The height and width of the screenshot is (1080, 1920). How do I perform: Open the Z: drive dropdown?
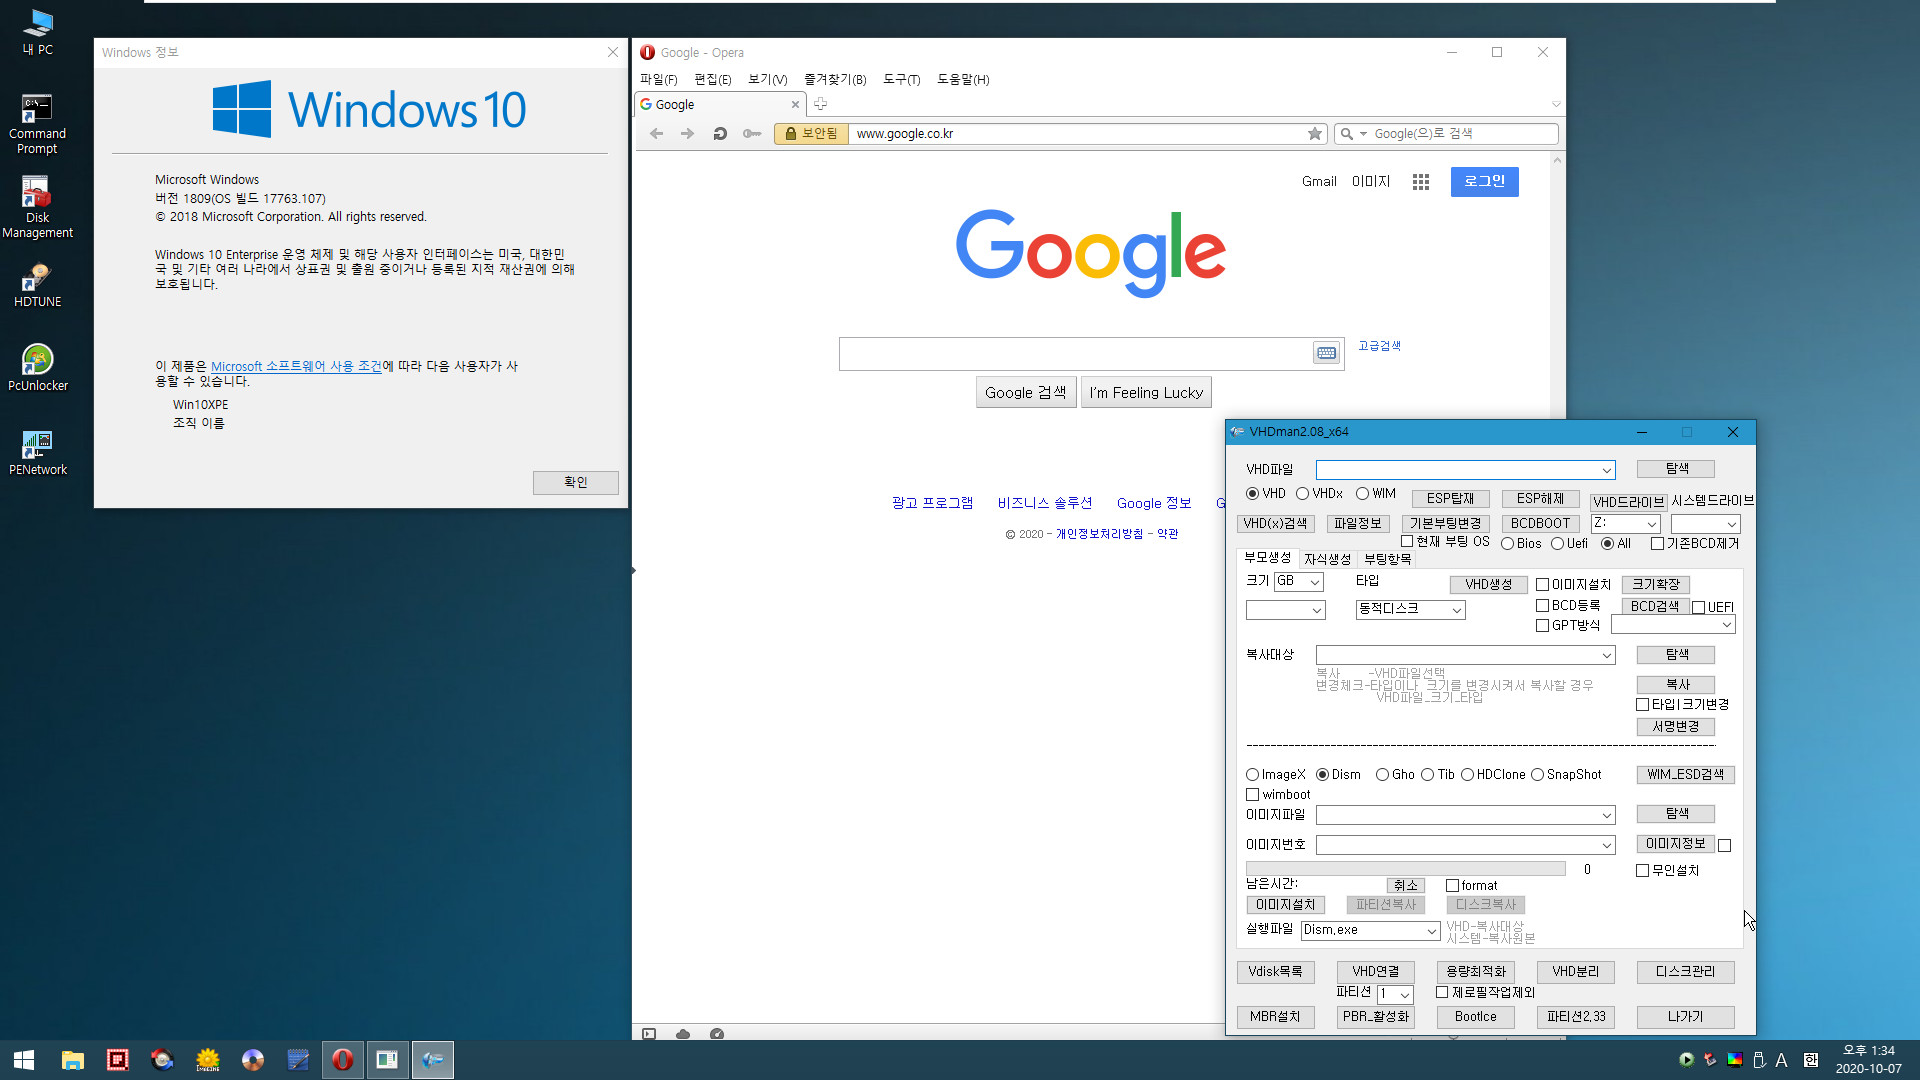pos(1651,524)
